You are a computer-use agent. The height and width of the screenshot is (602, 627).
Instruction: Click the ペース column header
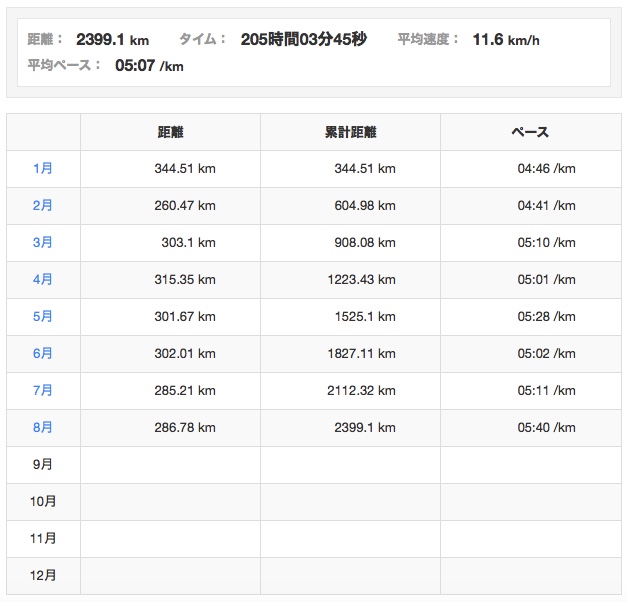coord(530,132)
